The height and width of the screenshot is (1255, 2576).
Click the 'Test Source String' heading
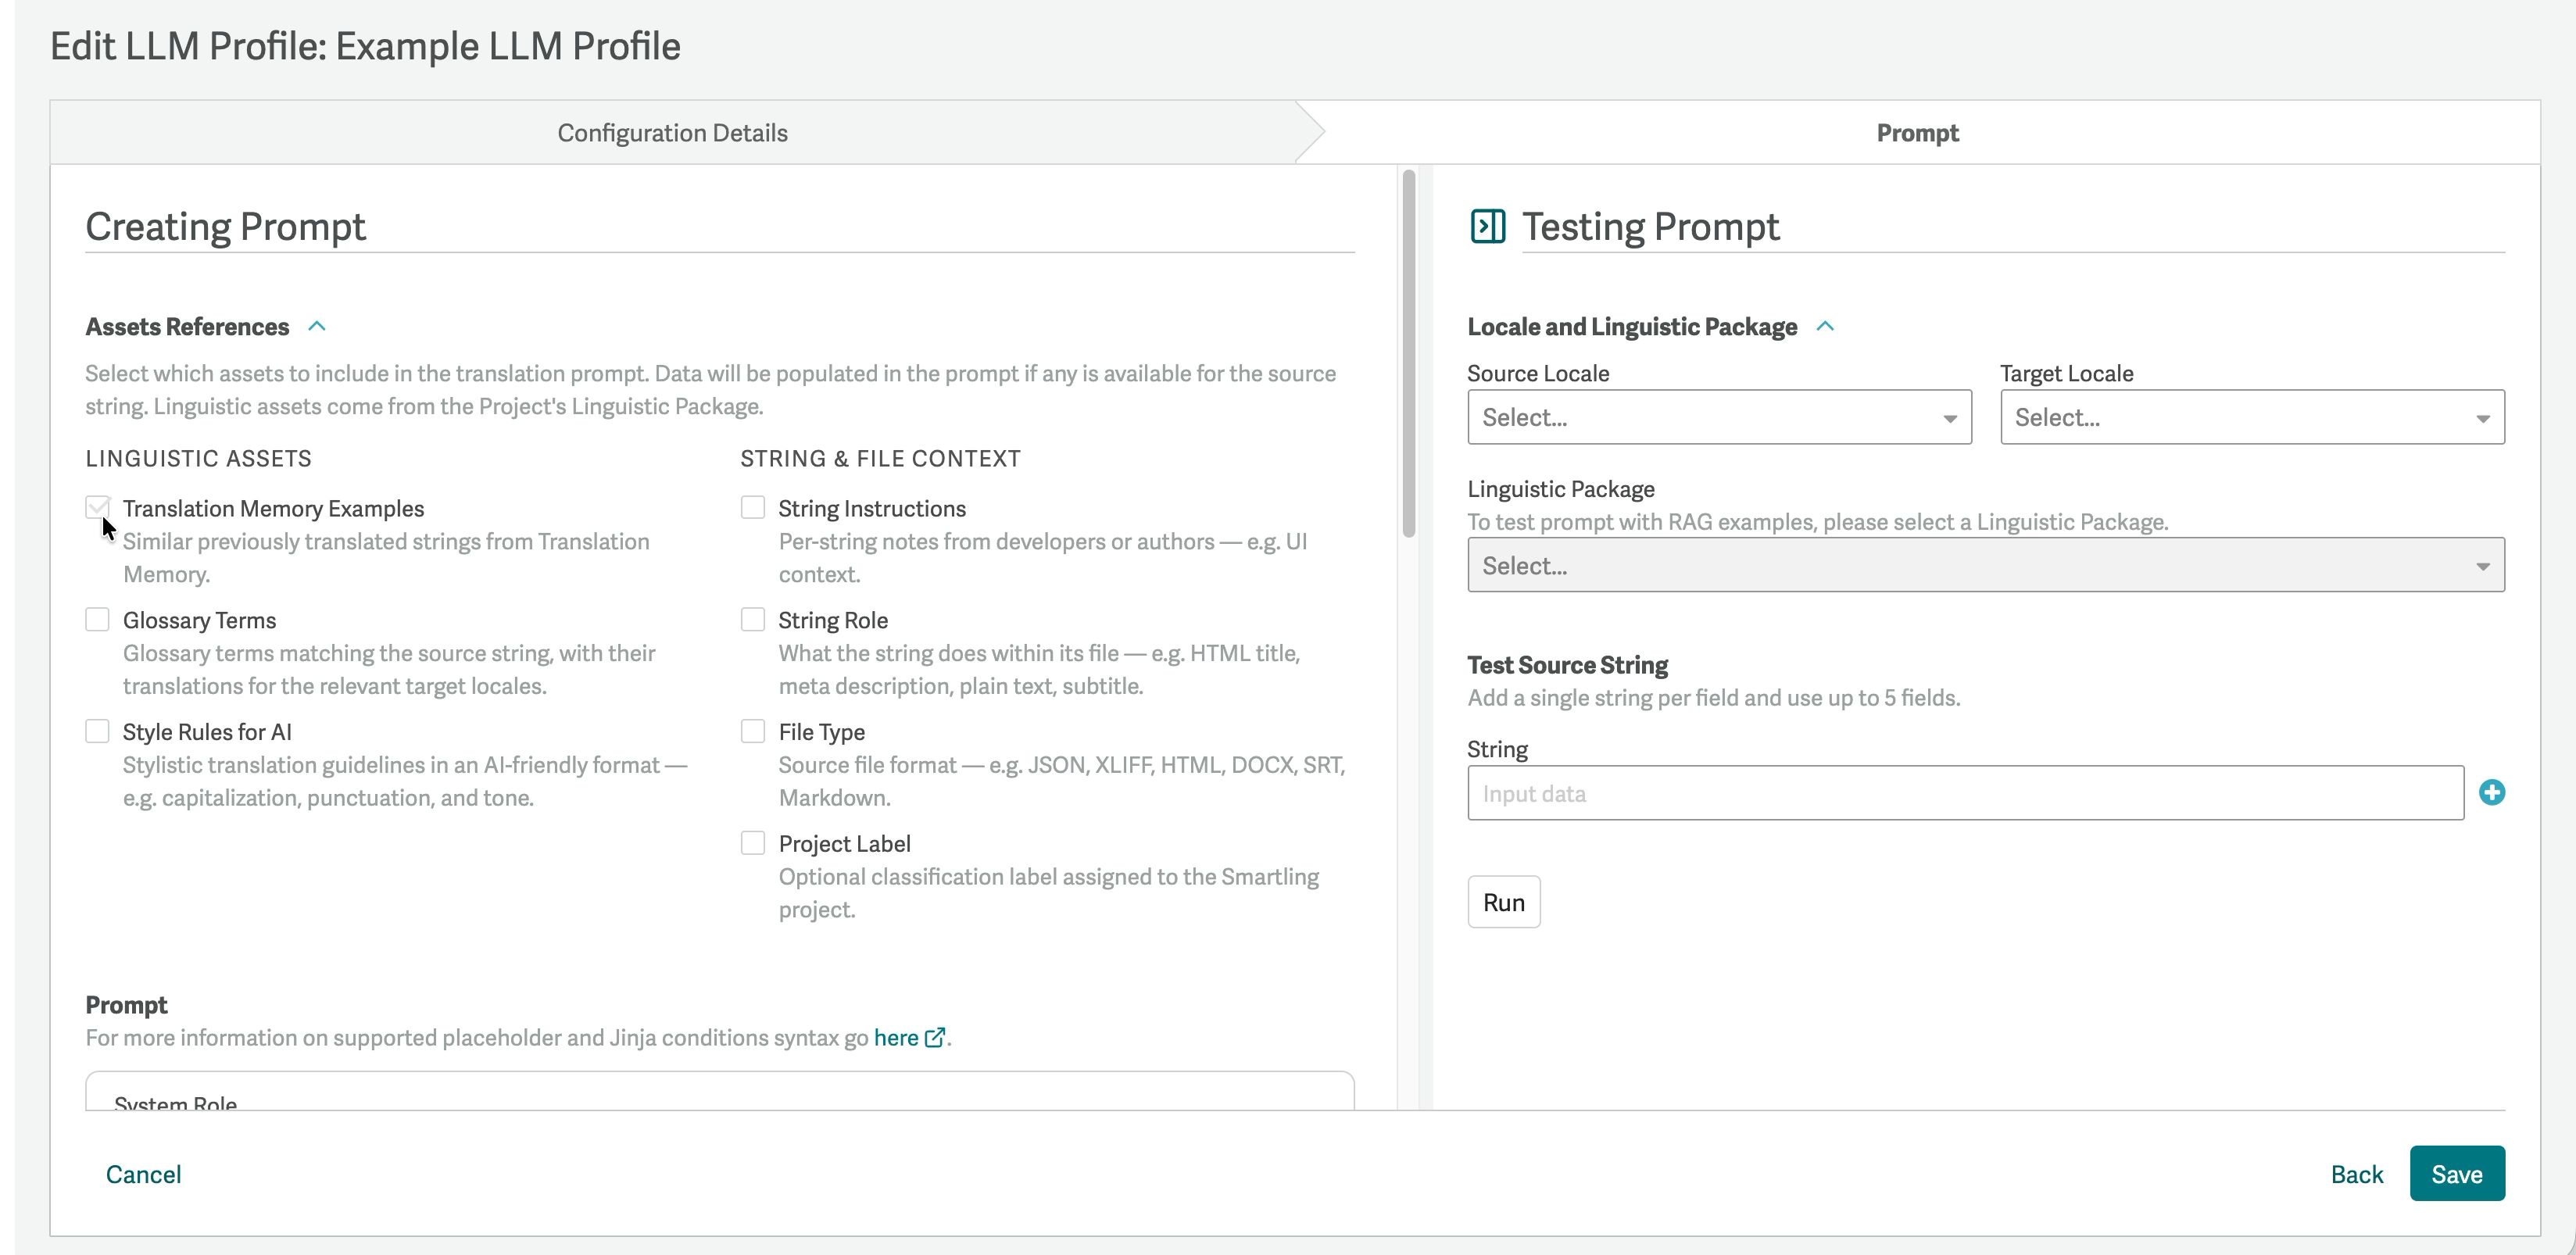tap(1567, 665)
